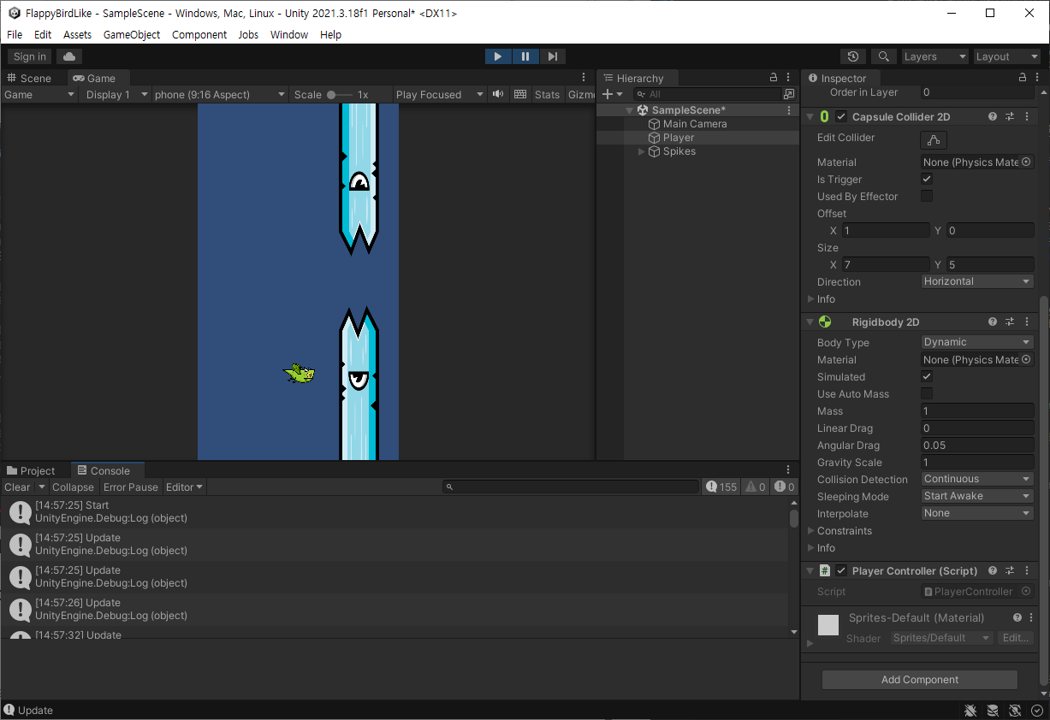Uncheck the Is Trigger checkbox
Screen dimensions: 1050x720
927,179
